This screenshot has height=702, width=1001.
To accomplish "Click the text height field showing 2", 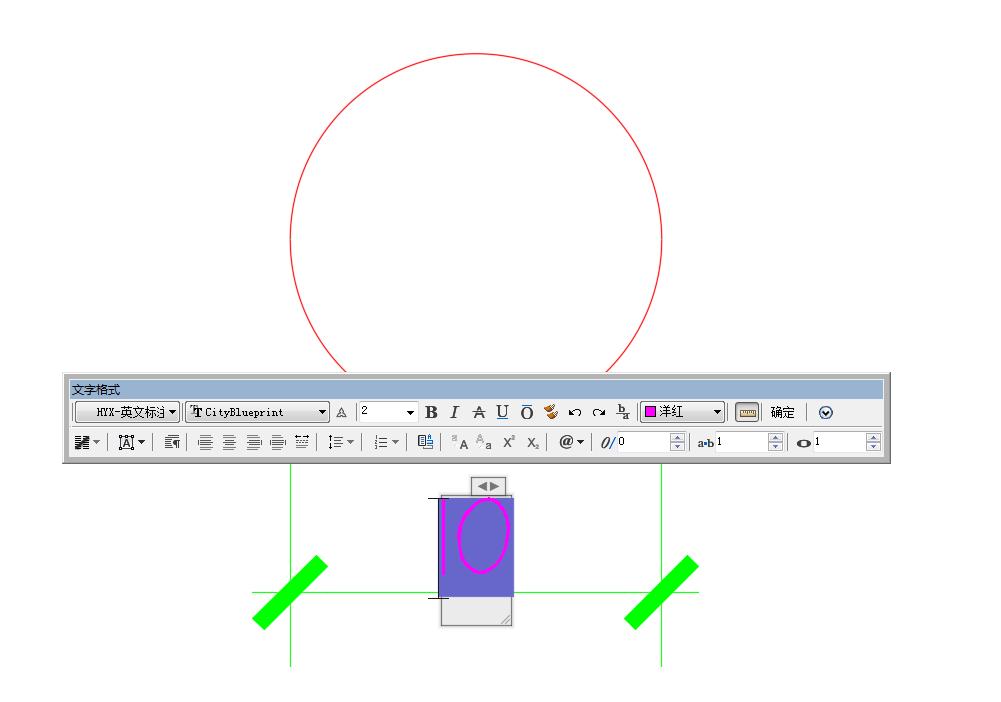I will click(x=381, y=412).
